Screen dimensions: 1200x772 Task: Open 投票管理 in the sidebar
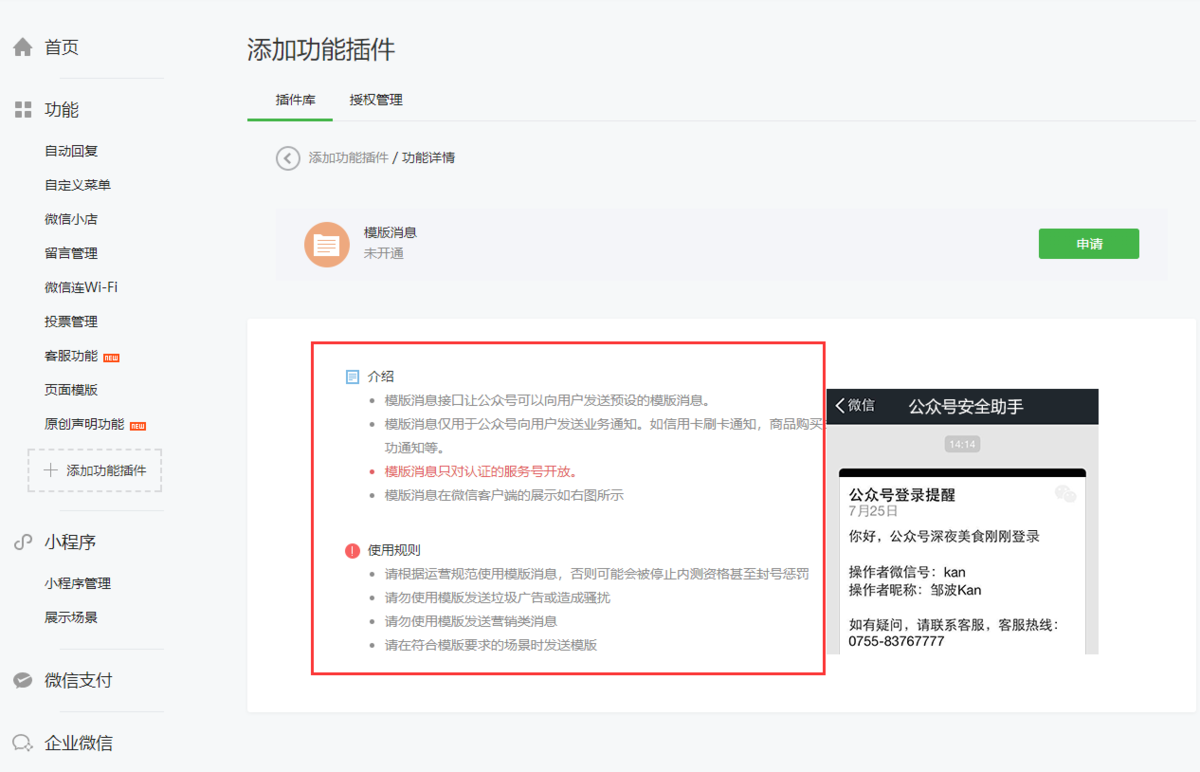(71, 321)
